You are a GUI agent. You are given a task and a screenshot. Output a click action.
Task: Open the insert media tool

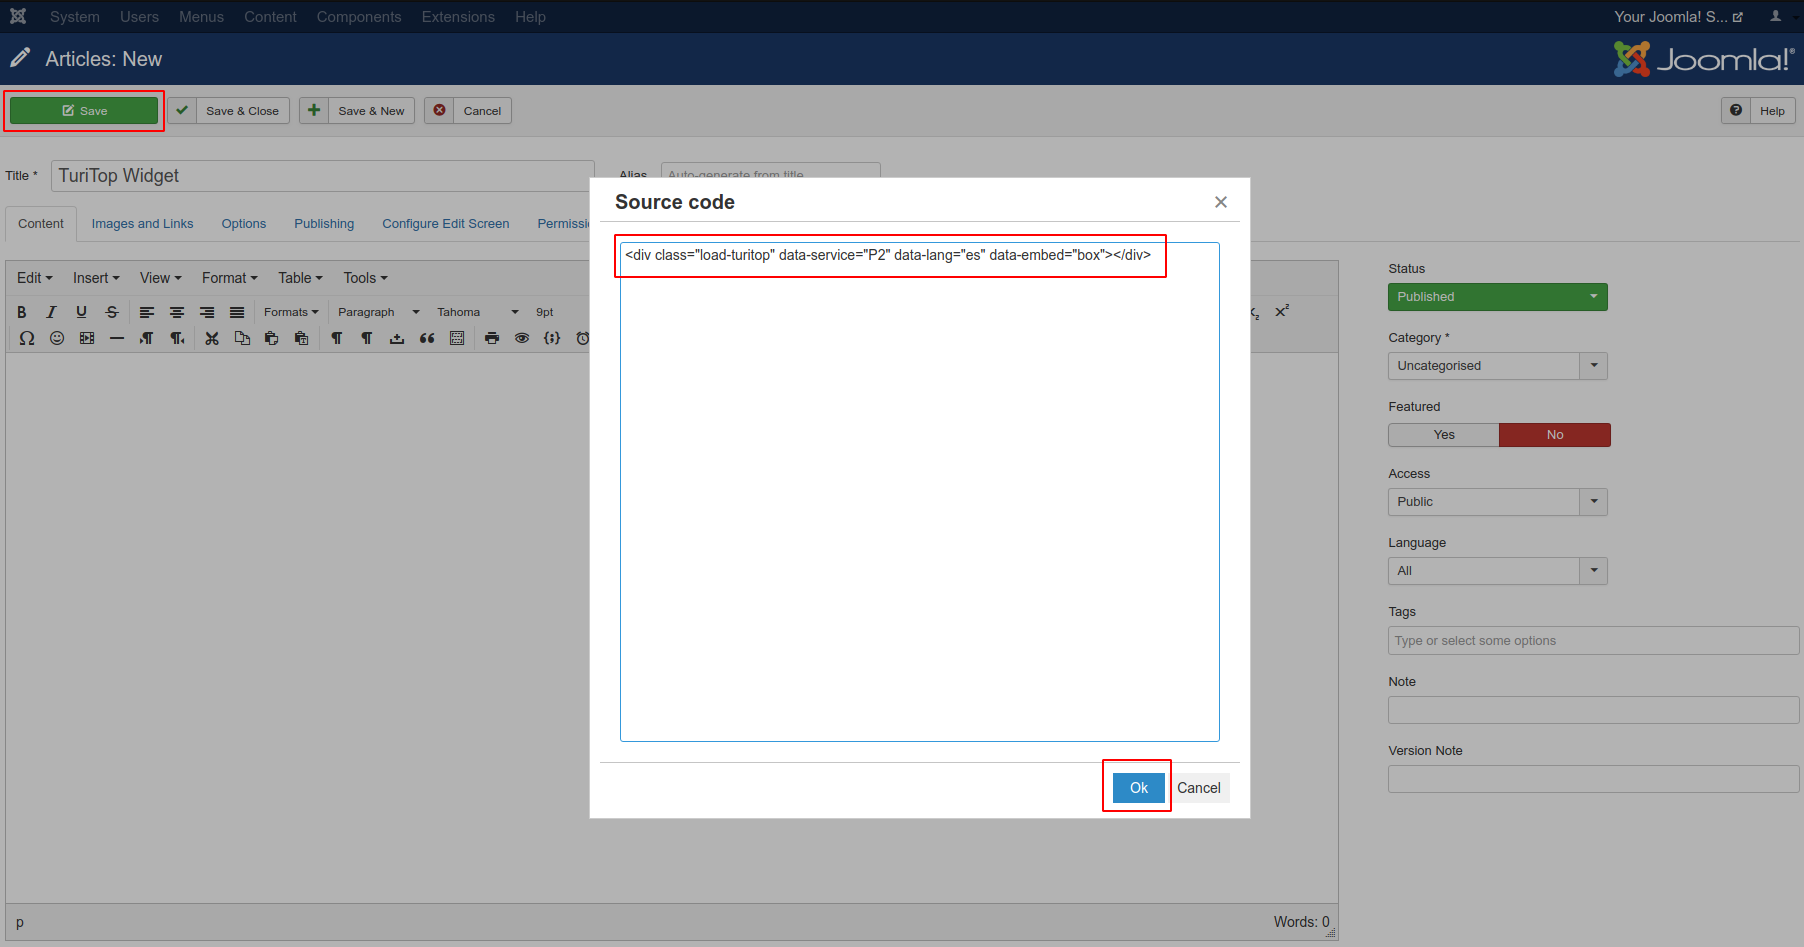pos(87,338)
